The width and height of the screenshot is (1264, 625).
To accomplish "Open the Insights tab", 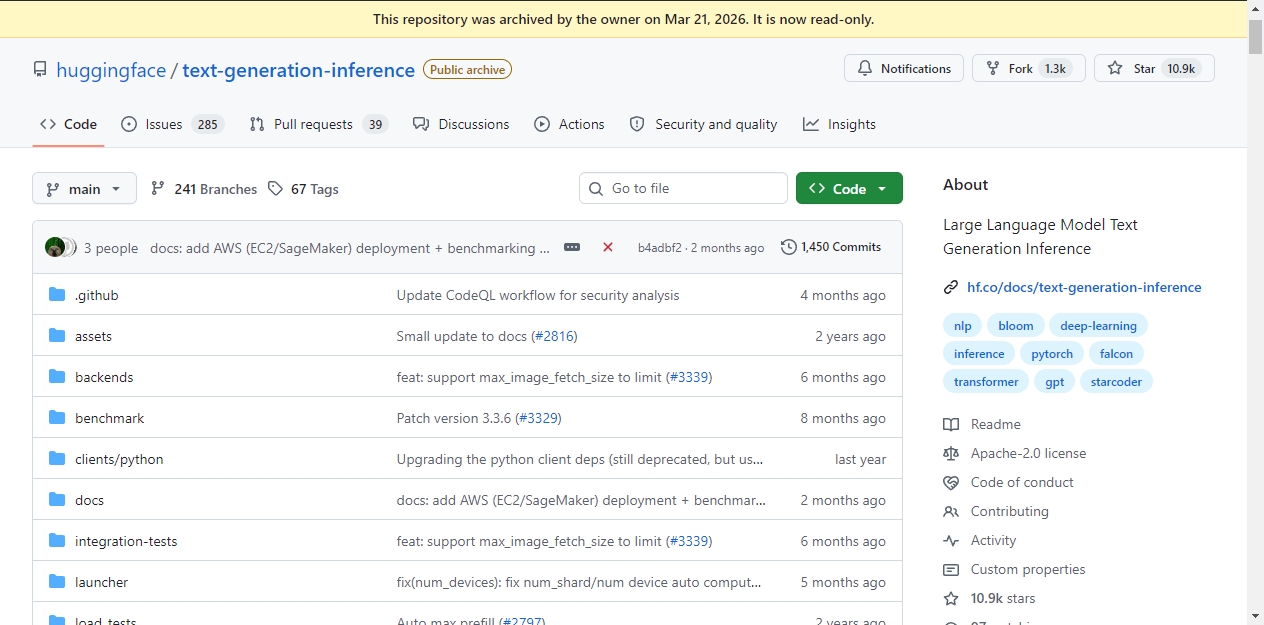I will click(x=839, y=124).
